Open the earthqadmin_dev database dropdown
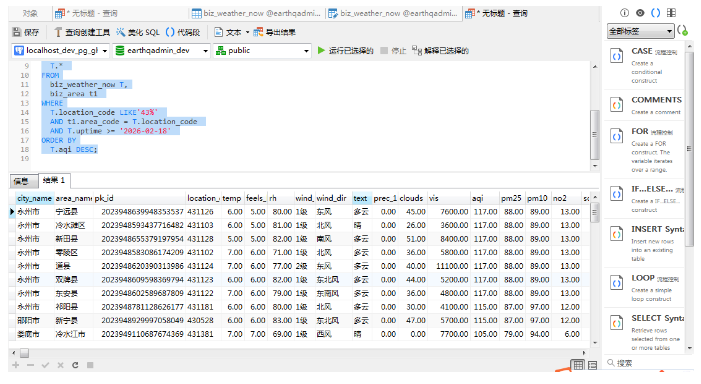Viewport: 701px width, 384px height. (161, 51)
